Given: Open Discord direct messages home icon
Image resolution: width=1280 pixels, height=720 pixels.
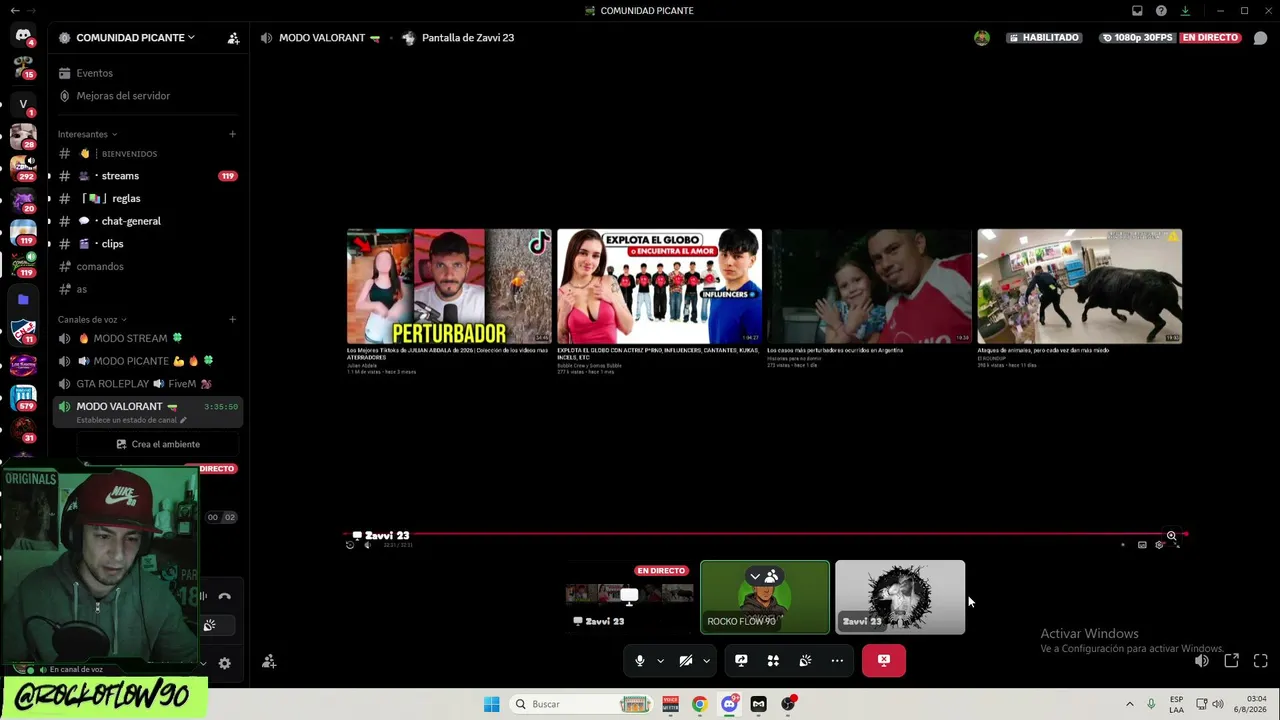Looking at the screenshot, I should pos(23,37).
